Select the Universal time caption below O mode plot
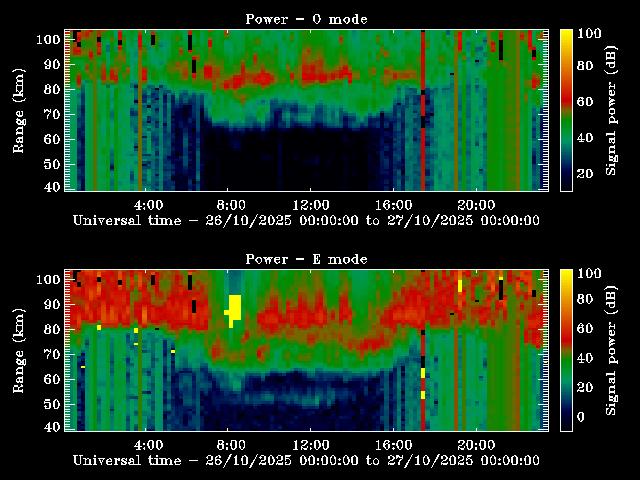 coord(306,220)
